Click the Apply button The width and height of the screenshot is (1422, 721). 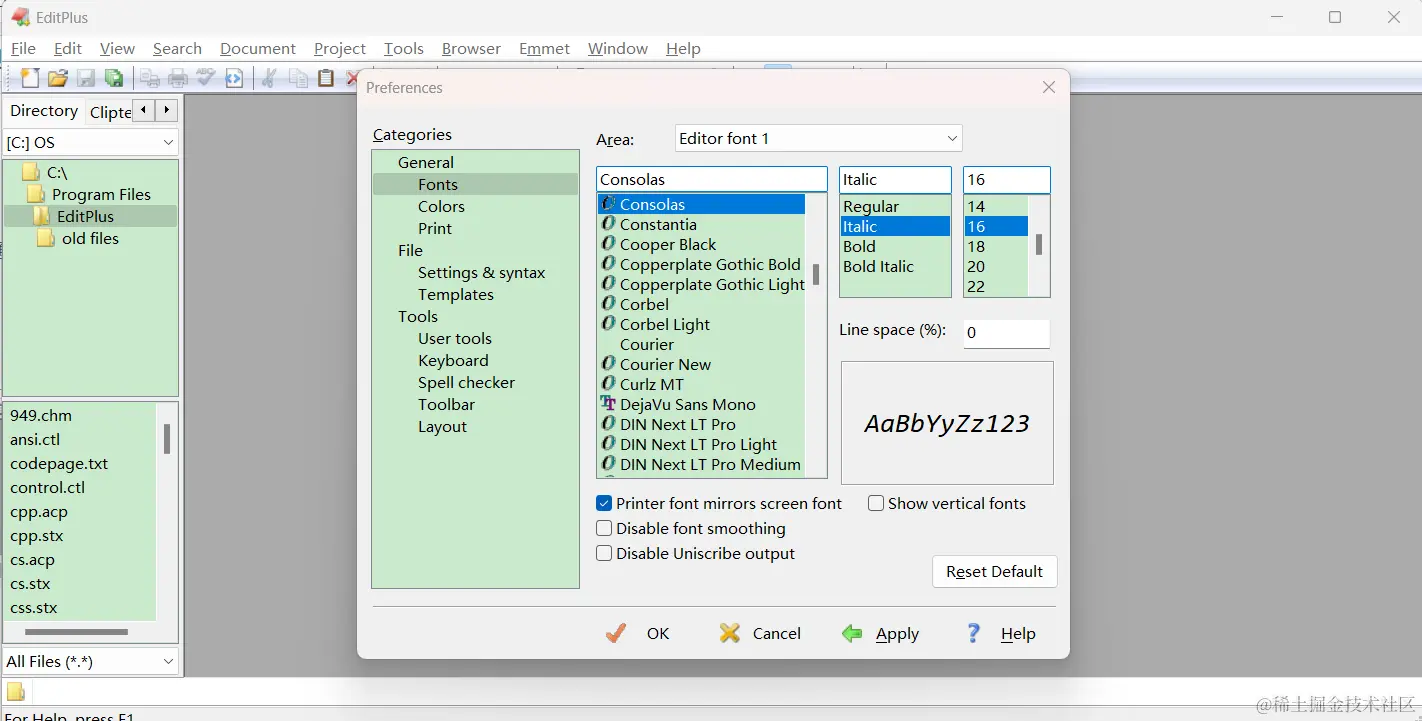click(880, 634)
